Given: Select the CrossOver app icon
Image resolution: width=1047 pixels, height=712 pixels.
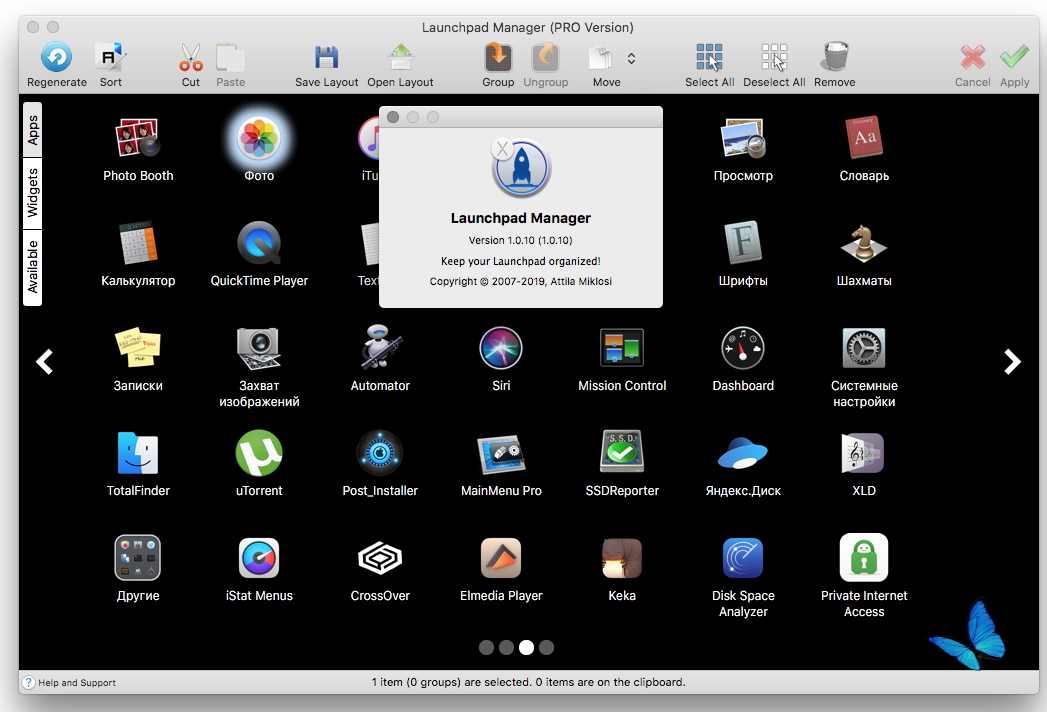Looking at the screenshot, I should point(380,558).
